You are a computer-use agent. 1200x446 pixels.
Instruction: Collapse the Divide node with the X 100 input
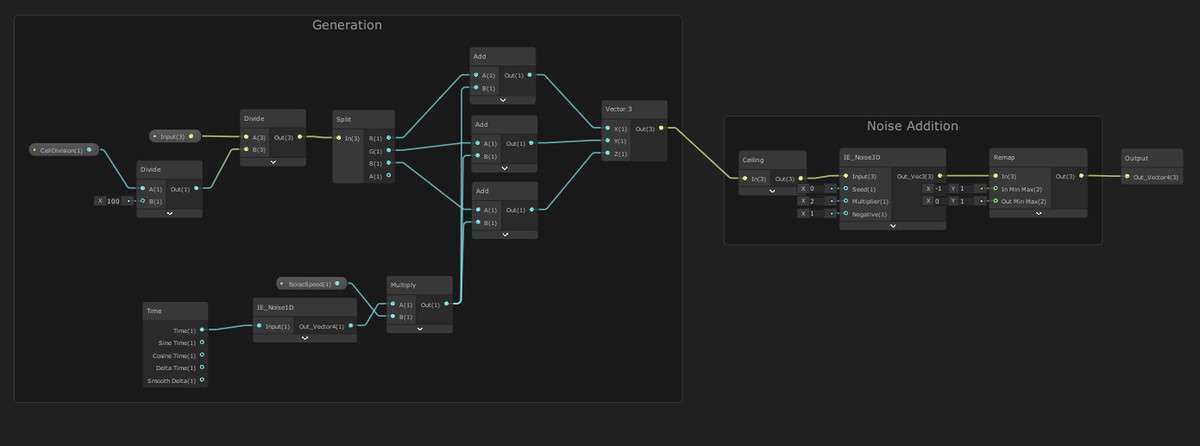169,212
